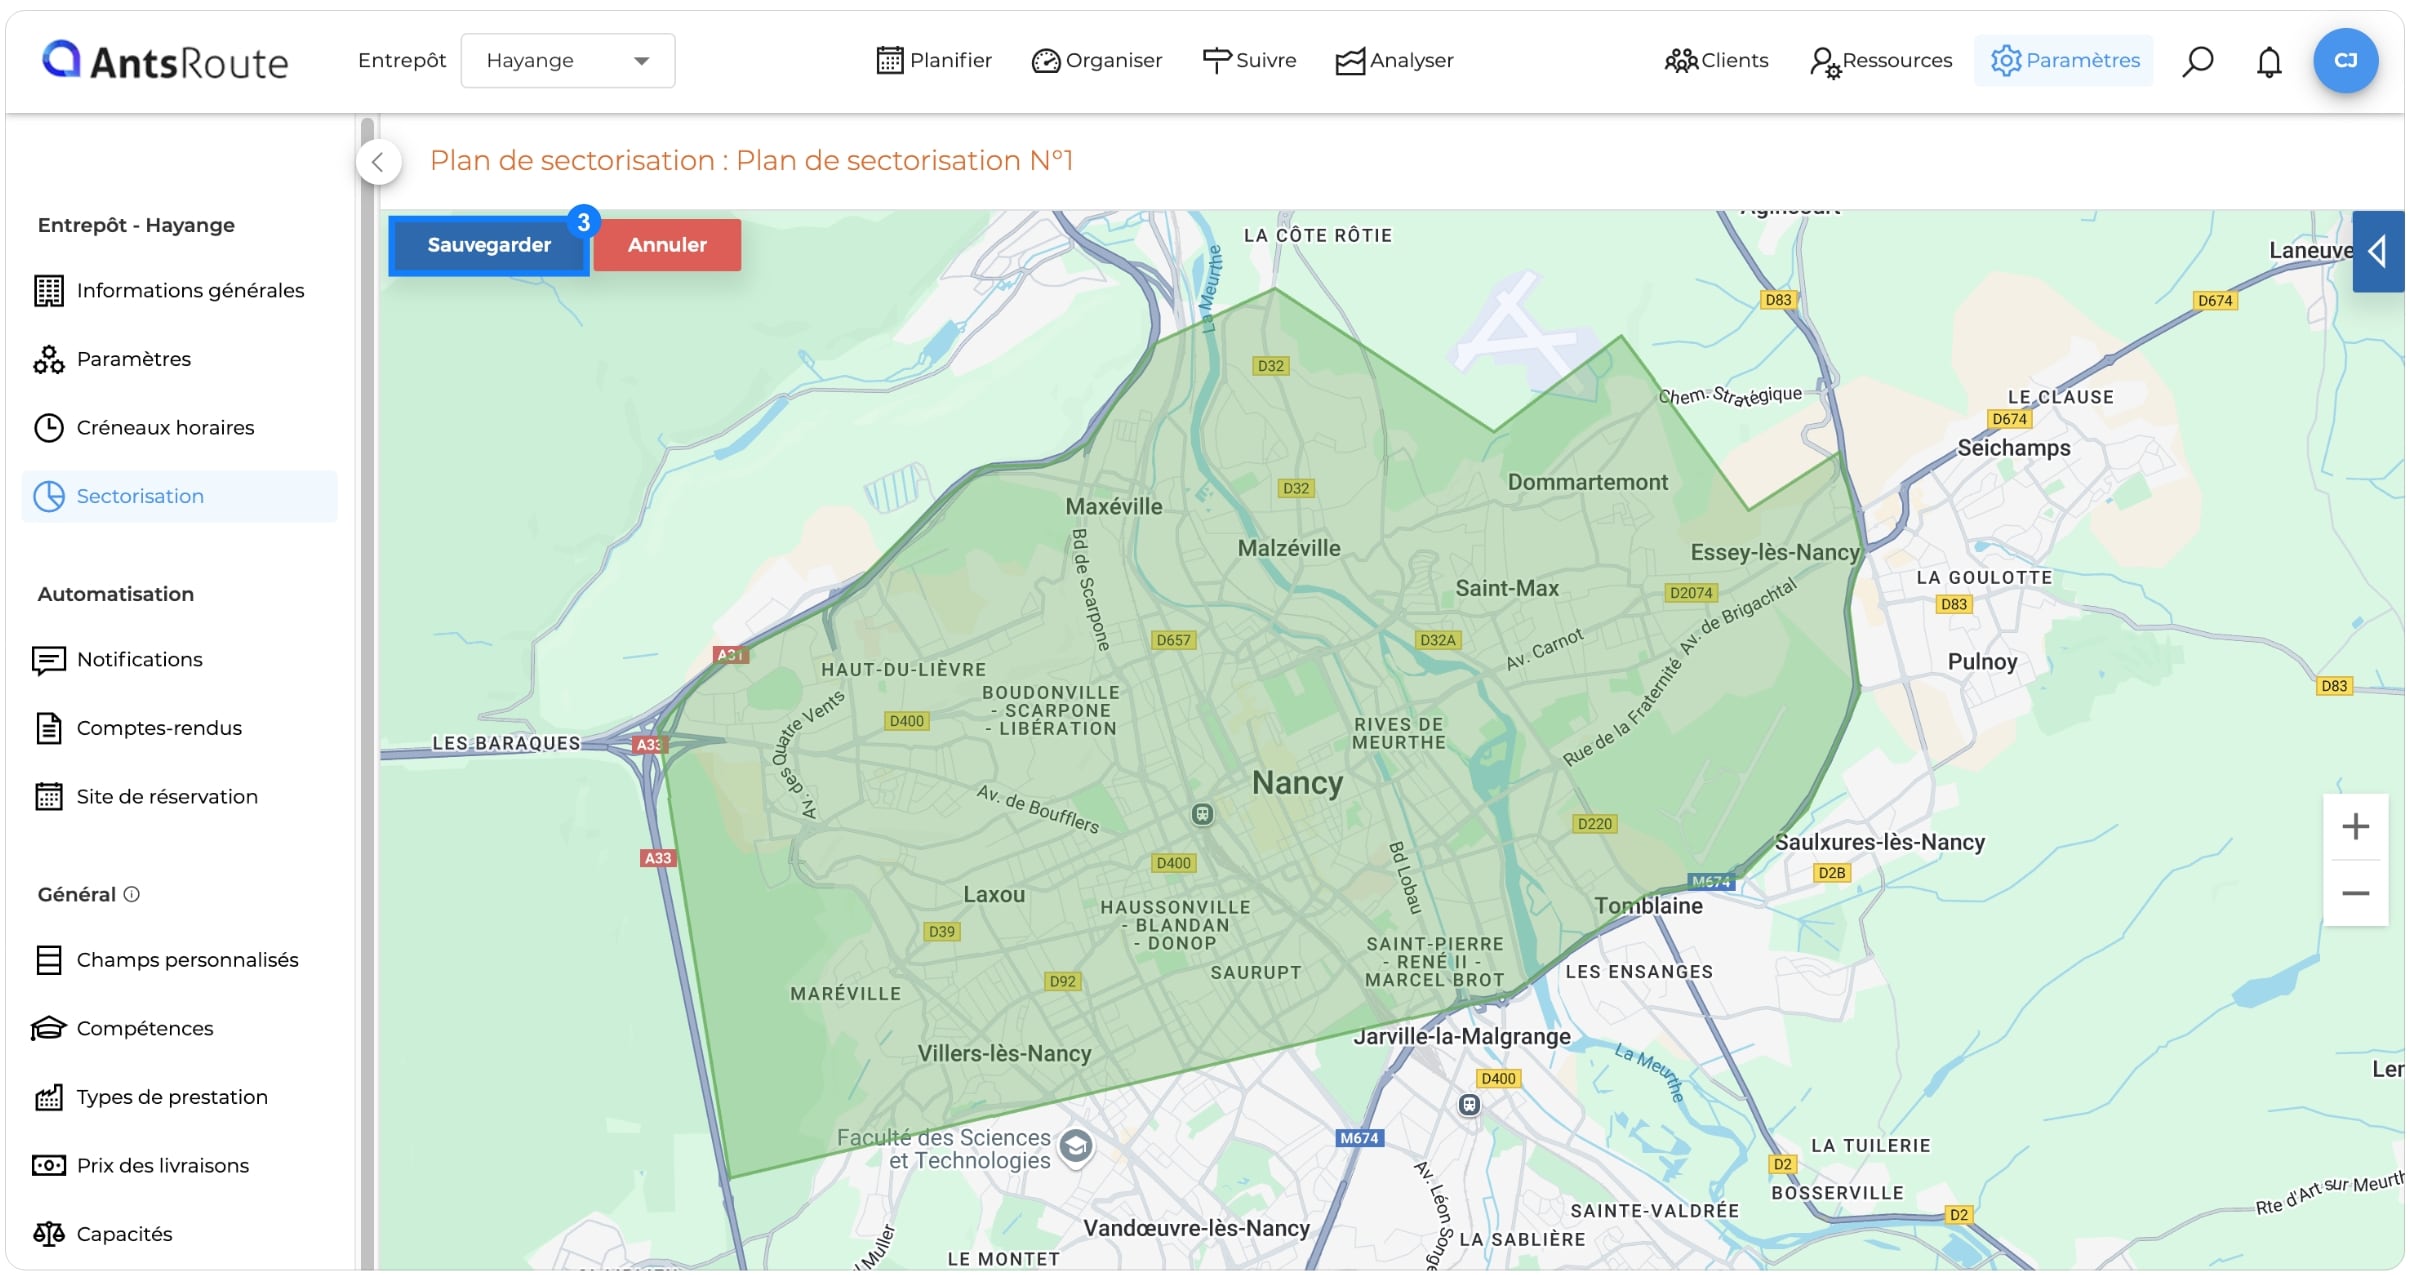The width and height of the screenshot is (2410, 1275).
Task: Click the Nancy train station map marker
Action: pyautogui.click(x=1202, y=814)
